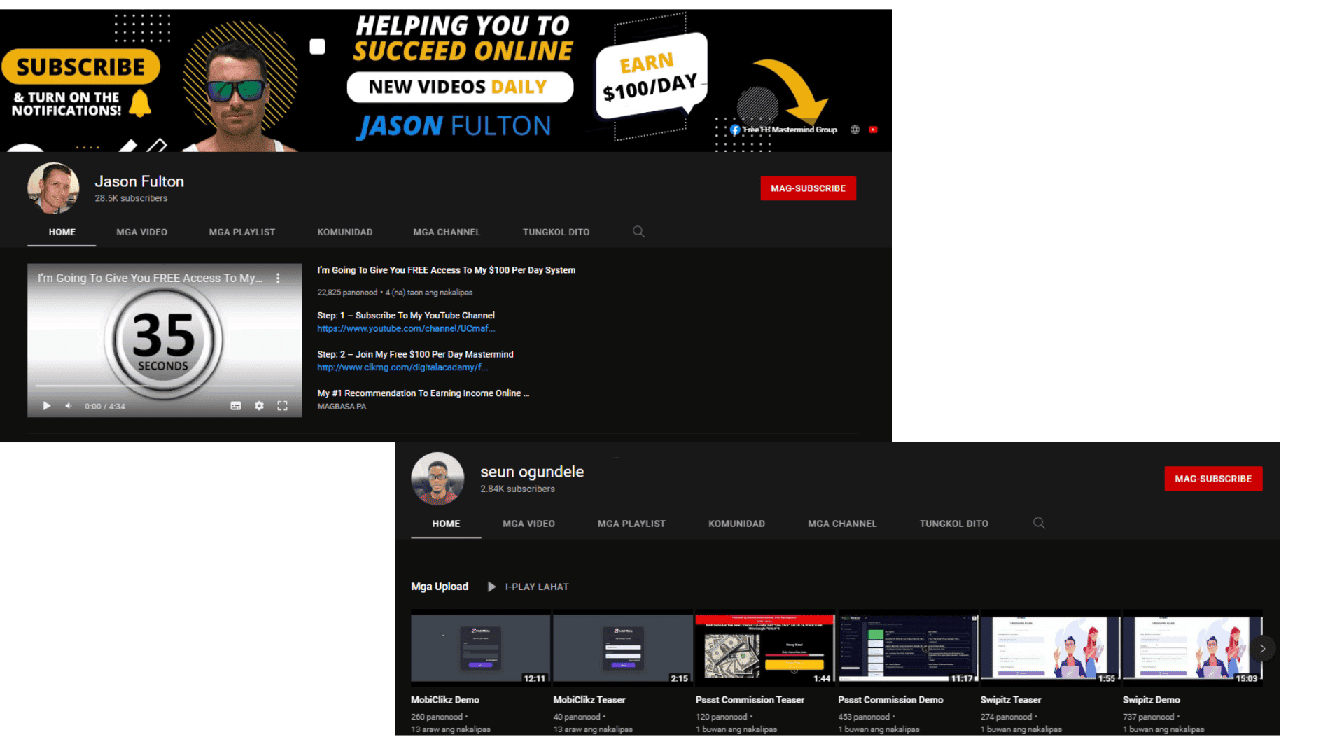
Task: Click the MobiClikz Demo title text
Action: [x=446, y=700]
